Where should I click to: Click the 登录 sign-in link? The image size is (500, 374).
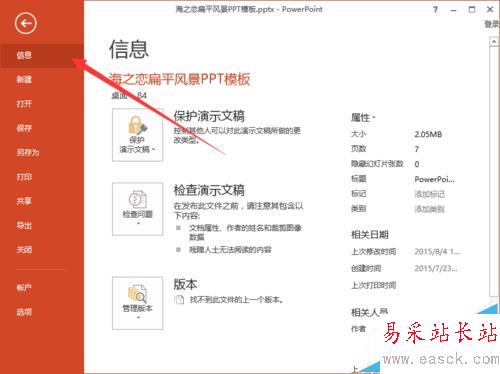click(492, 24)
